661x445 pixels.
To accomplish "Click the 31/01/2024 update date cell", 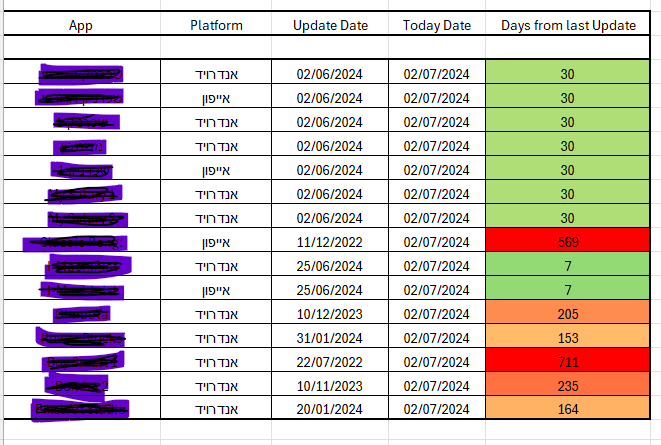I will [x=330, y=338].
